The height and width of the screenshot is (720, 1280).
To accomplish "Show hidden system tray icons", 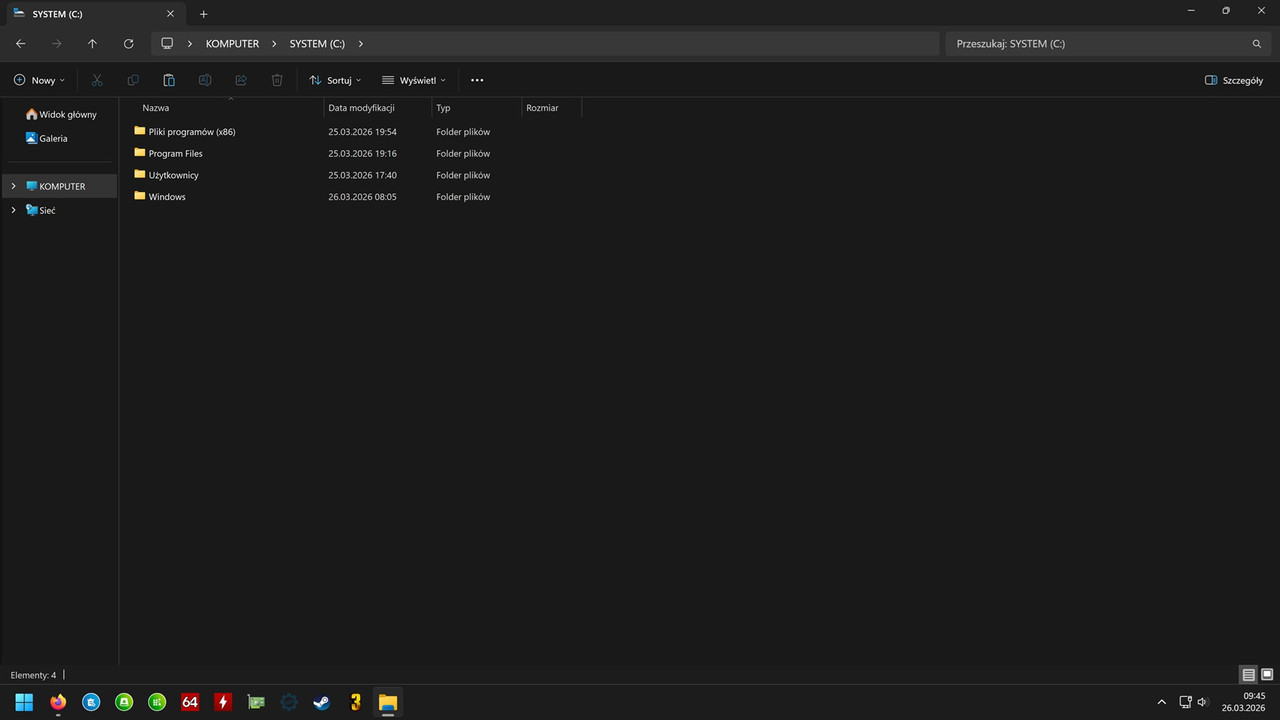I will click(x=1161, y=702).
